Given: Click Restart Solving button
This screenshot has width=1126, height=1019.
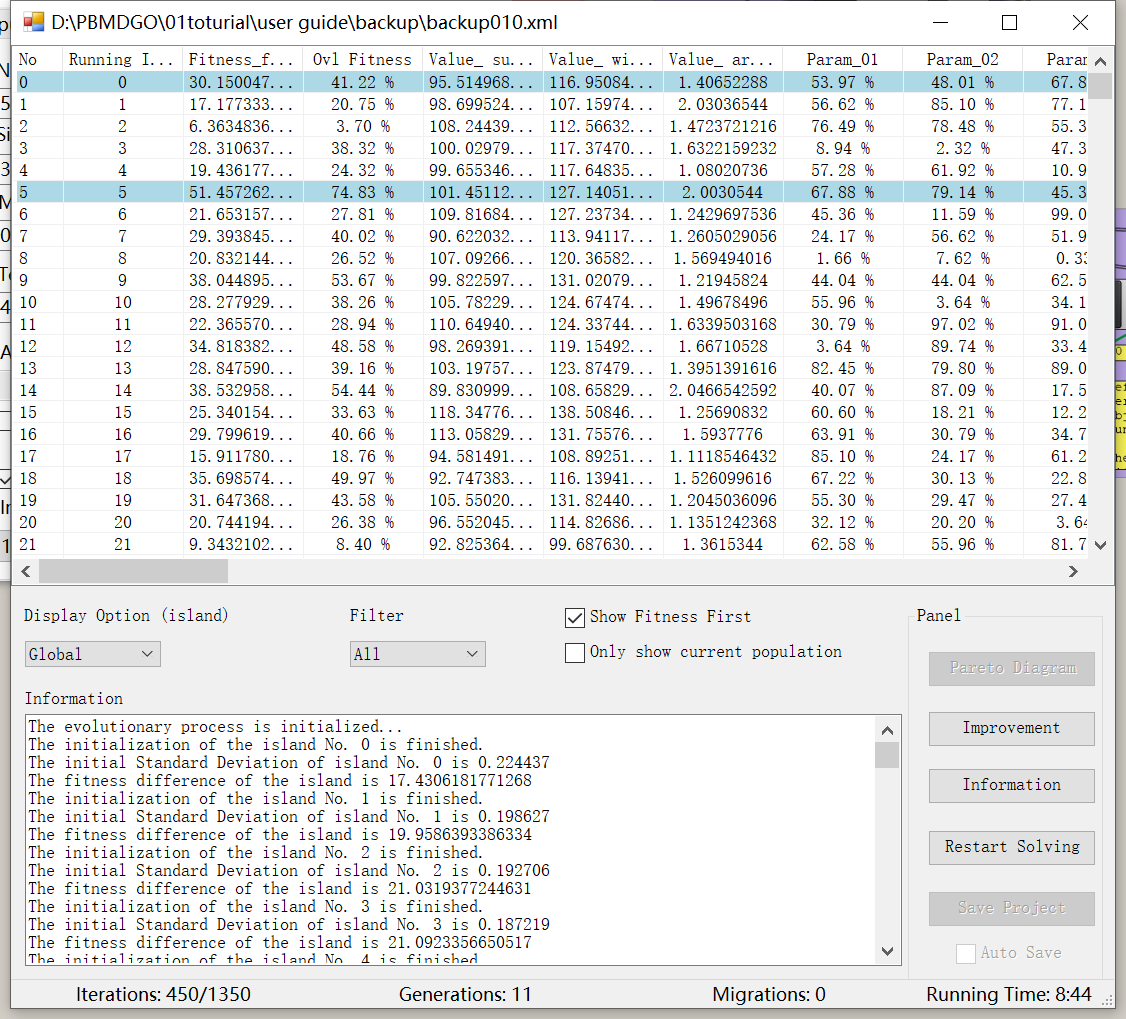Looking at the screenshot, I should pyautogui.click(x=1012, y=847).
